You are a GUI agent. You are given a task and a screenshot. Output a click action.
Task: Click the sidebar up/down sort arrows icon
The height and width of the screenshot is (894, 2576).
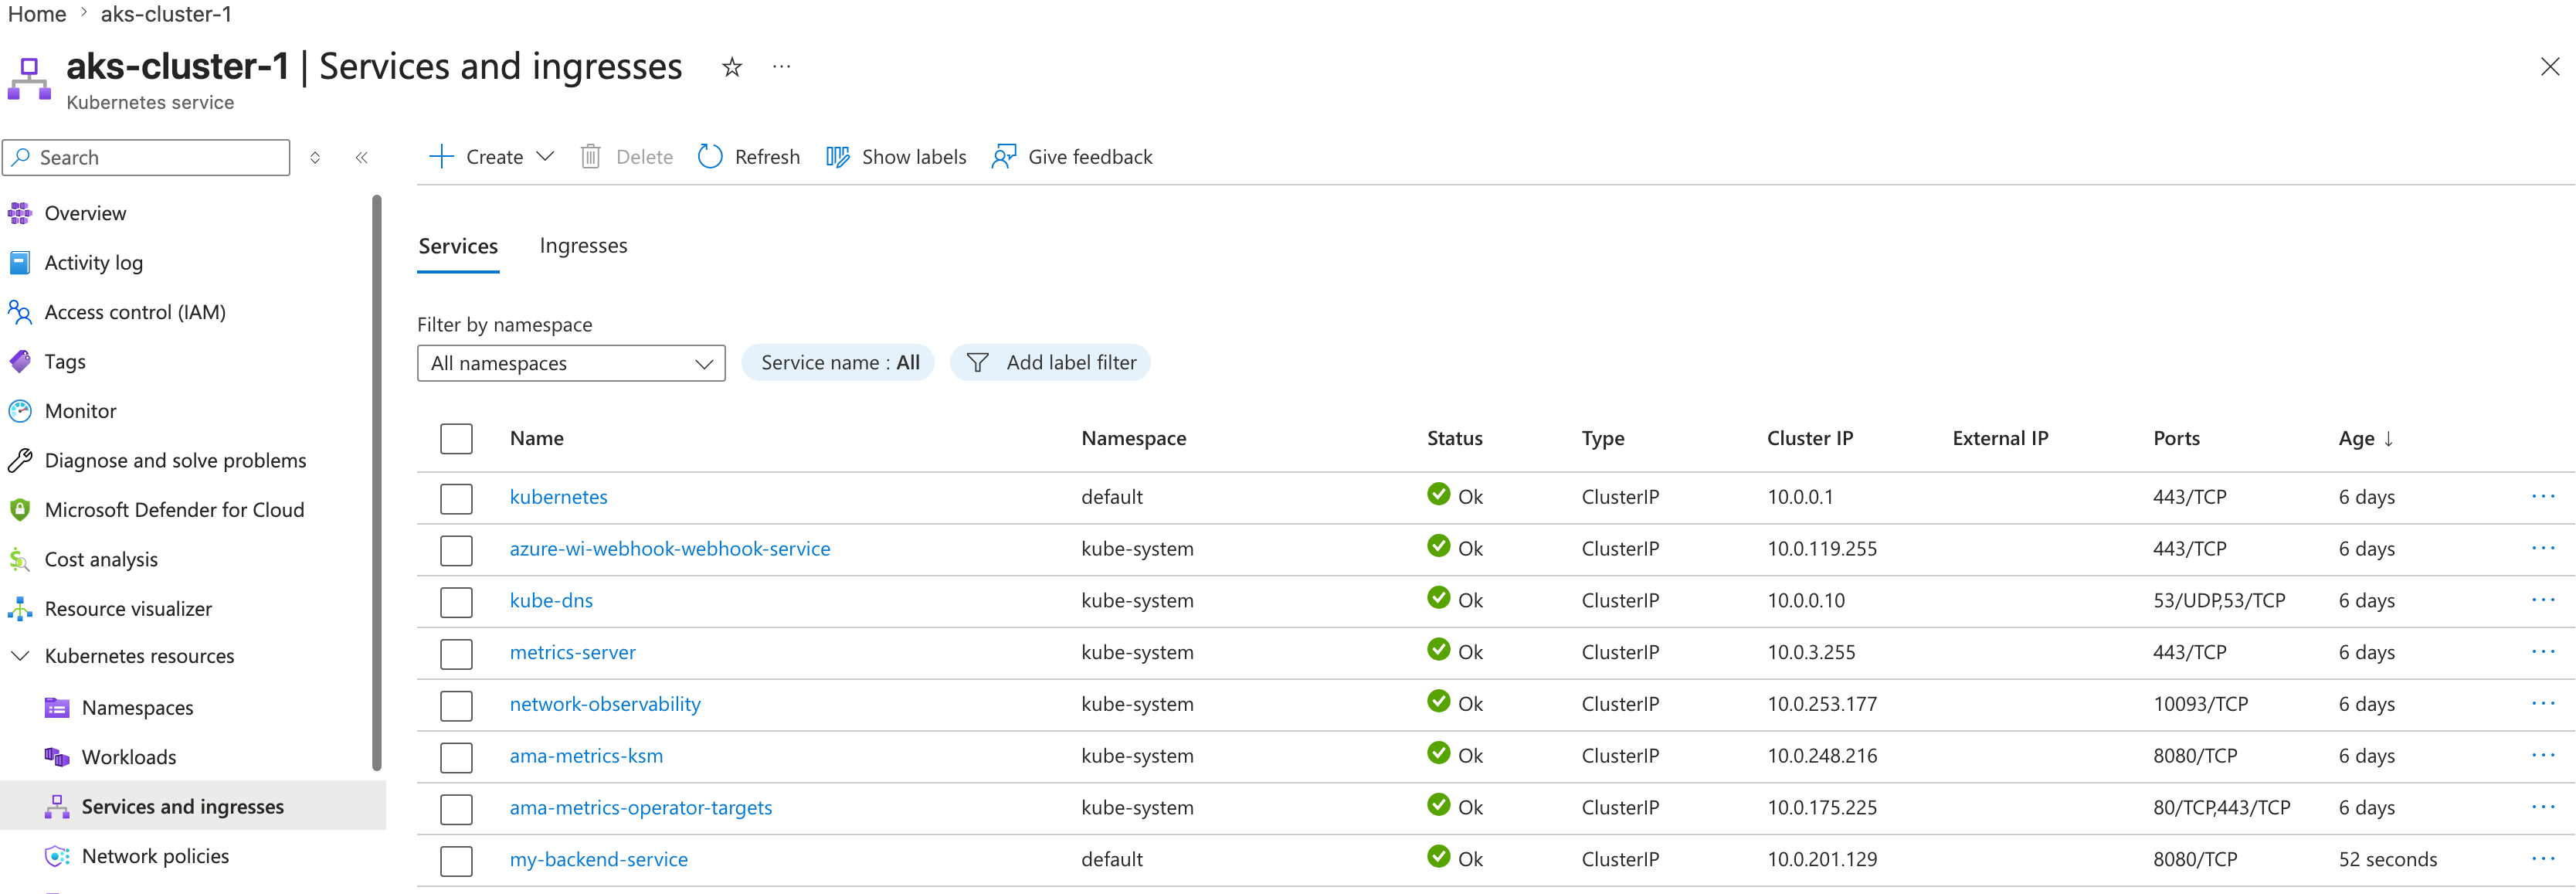coord(315,158)
